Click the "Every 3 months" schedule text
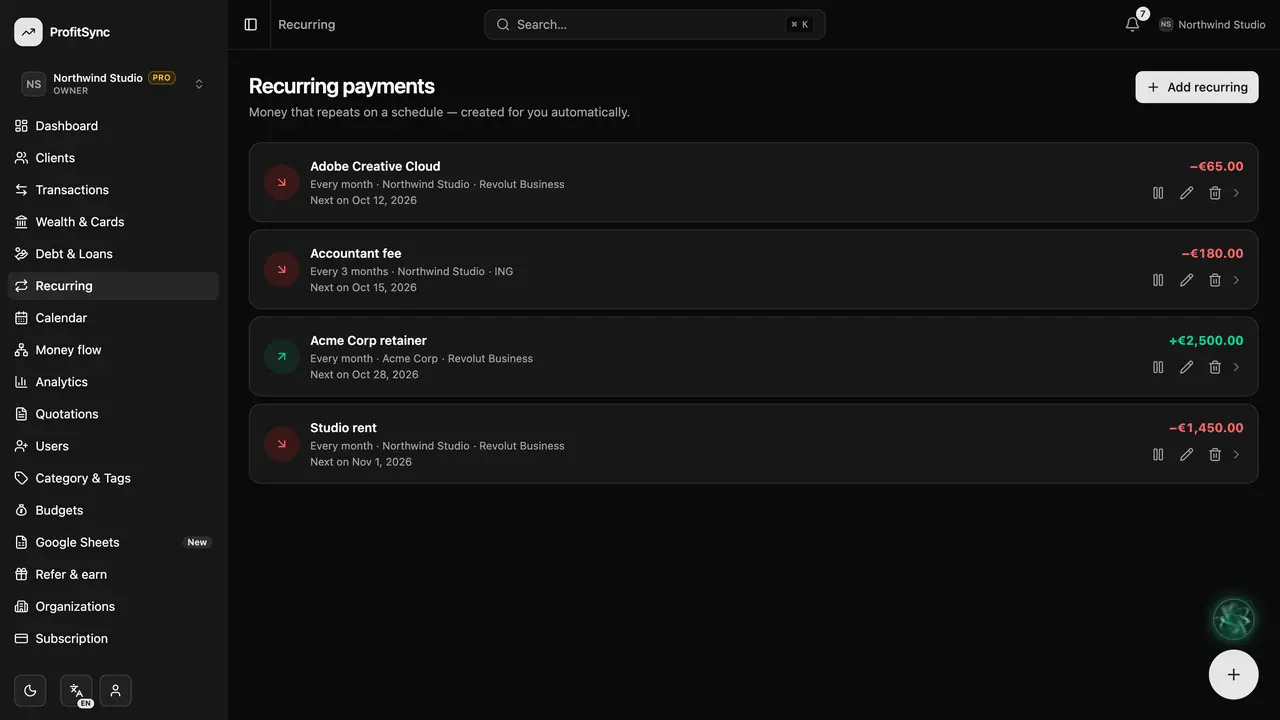The height and width of the screenshot is (720, 1280). [349, 271]
